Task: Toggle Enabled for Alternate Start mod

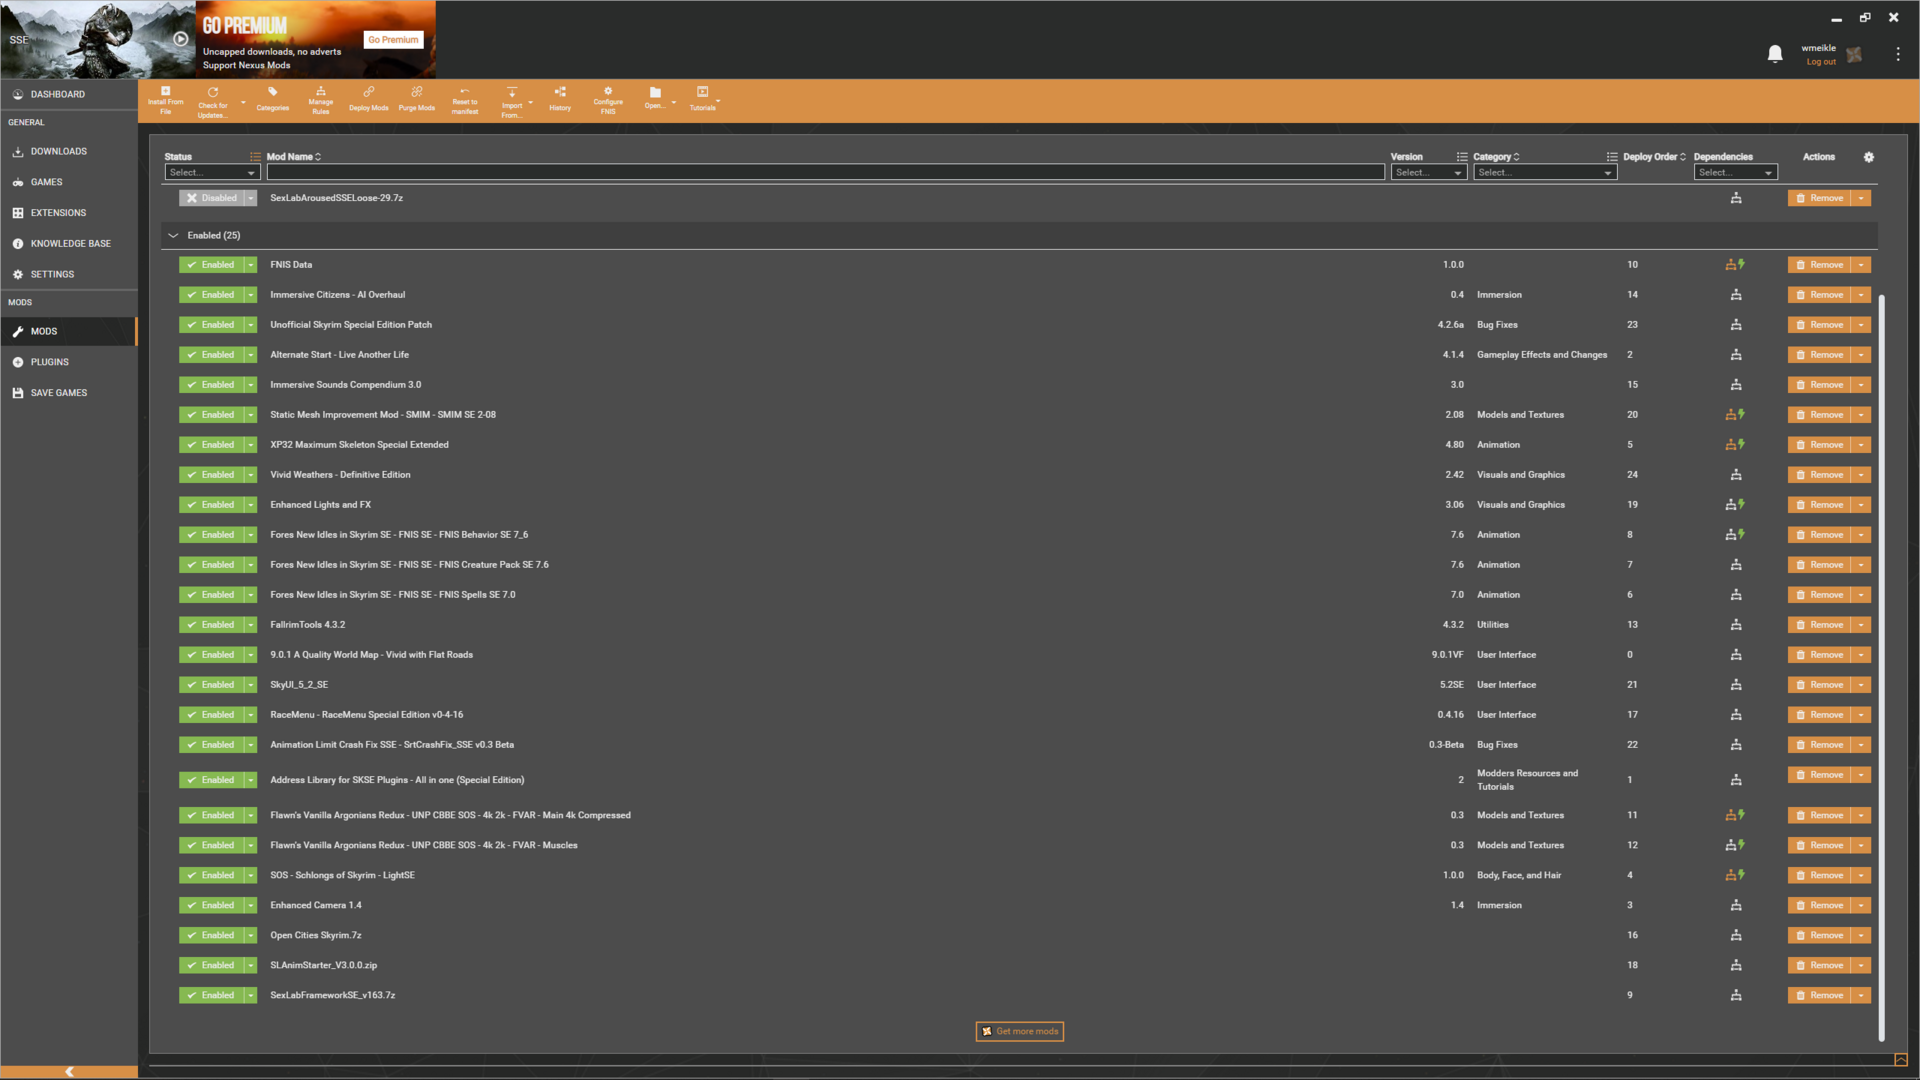Action: coord(211,355)
